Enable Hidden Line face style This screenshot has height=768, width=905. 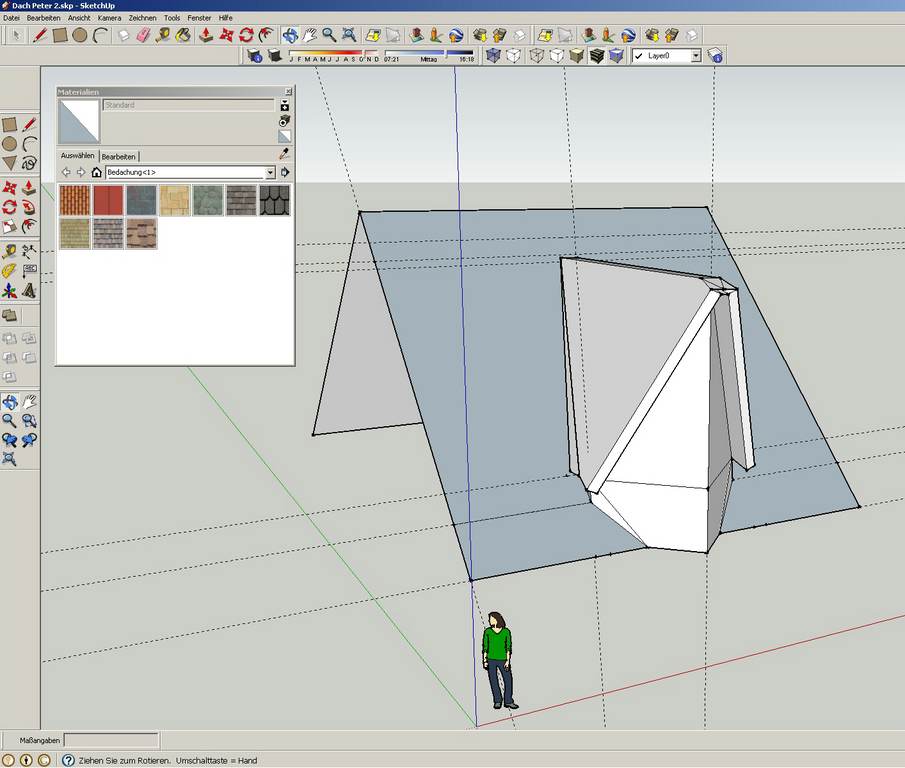tap(557, 55)
